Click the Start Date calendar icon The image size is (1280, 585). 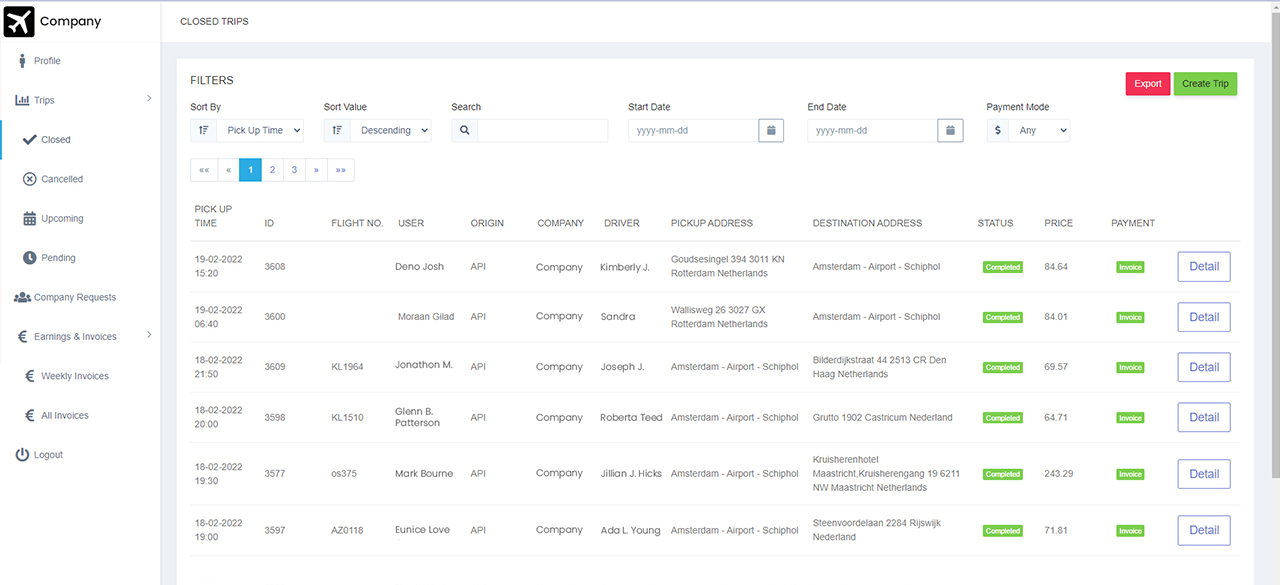coord(771,130)
